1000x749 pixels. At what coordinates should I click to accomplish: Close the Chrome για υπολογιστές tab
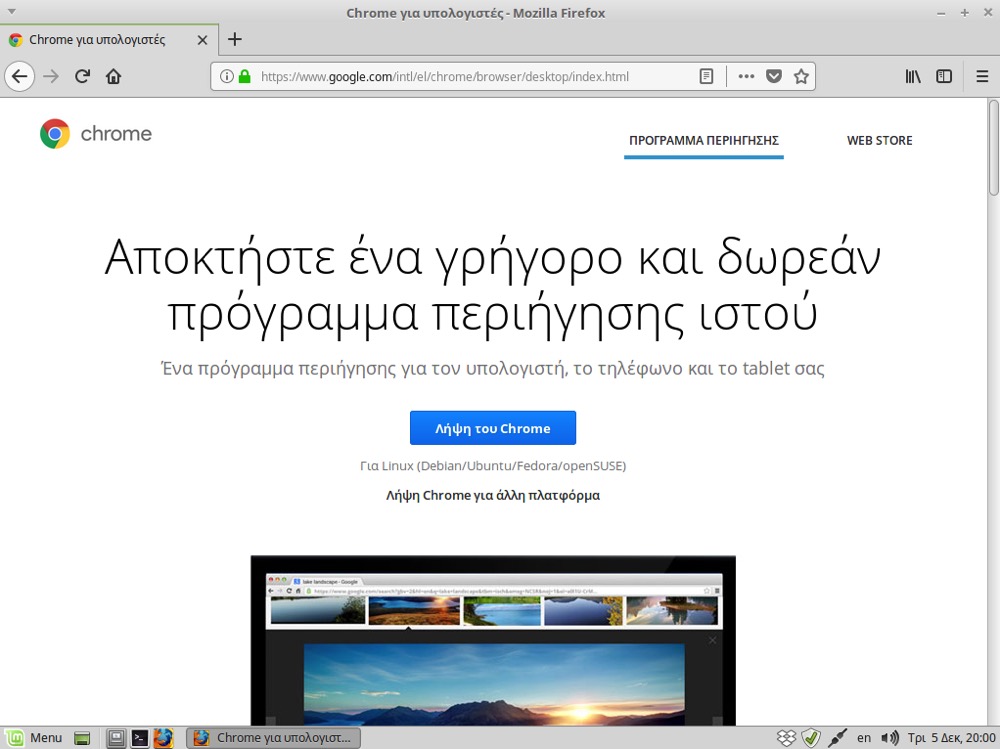pyautogui.click(x=202, y=40)
